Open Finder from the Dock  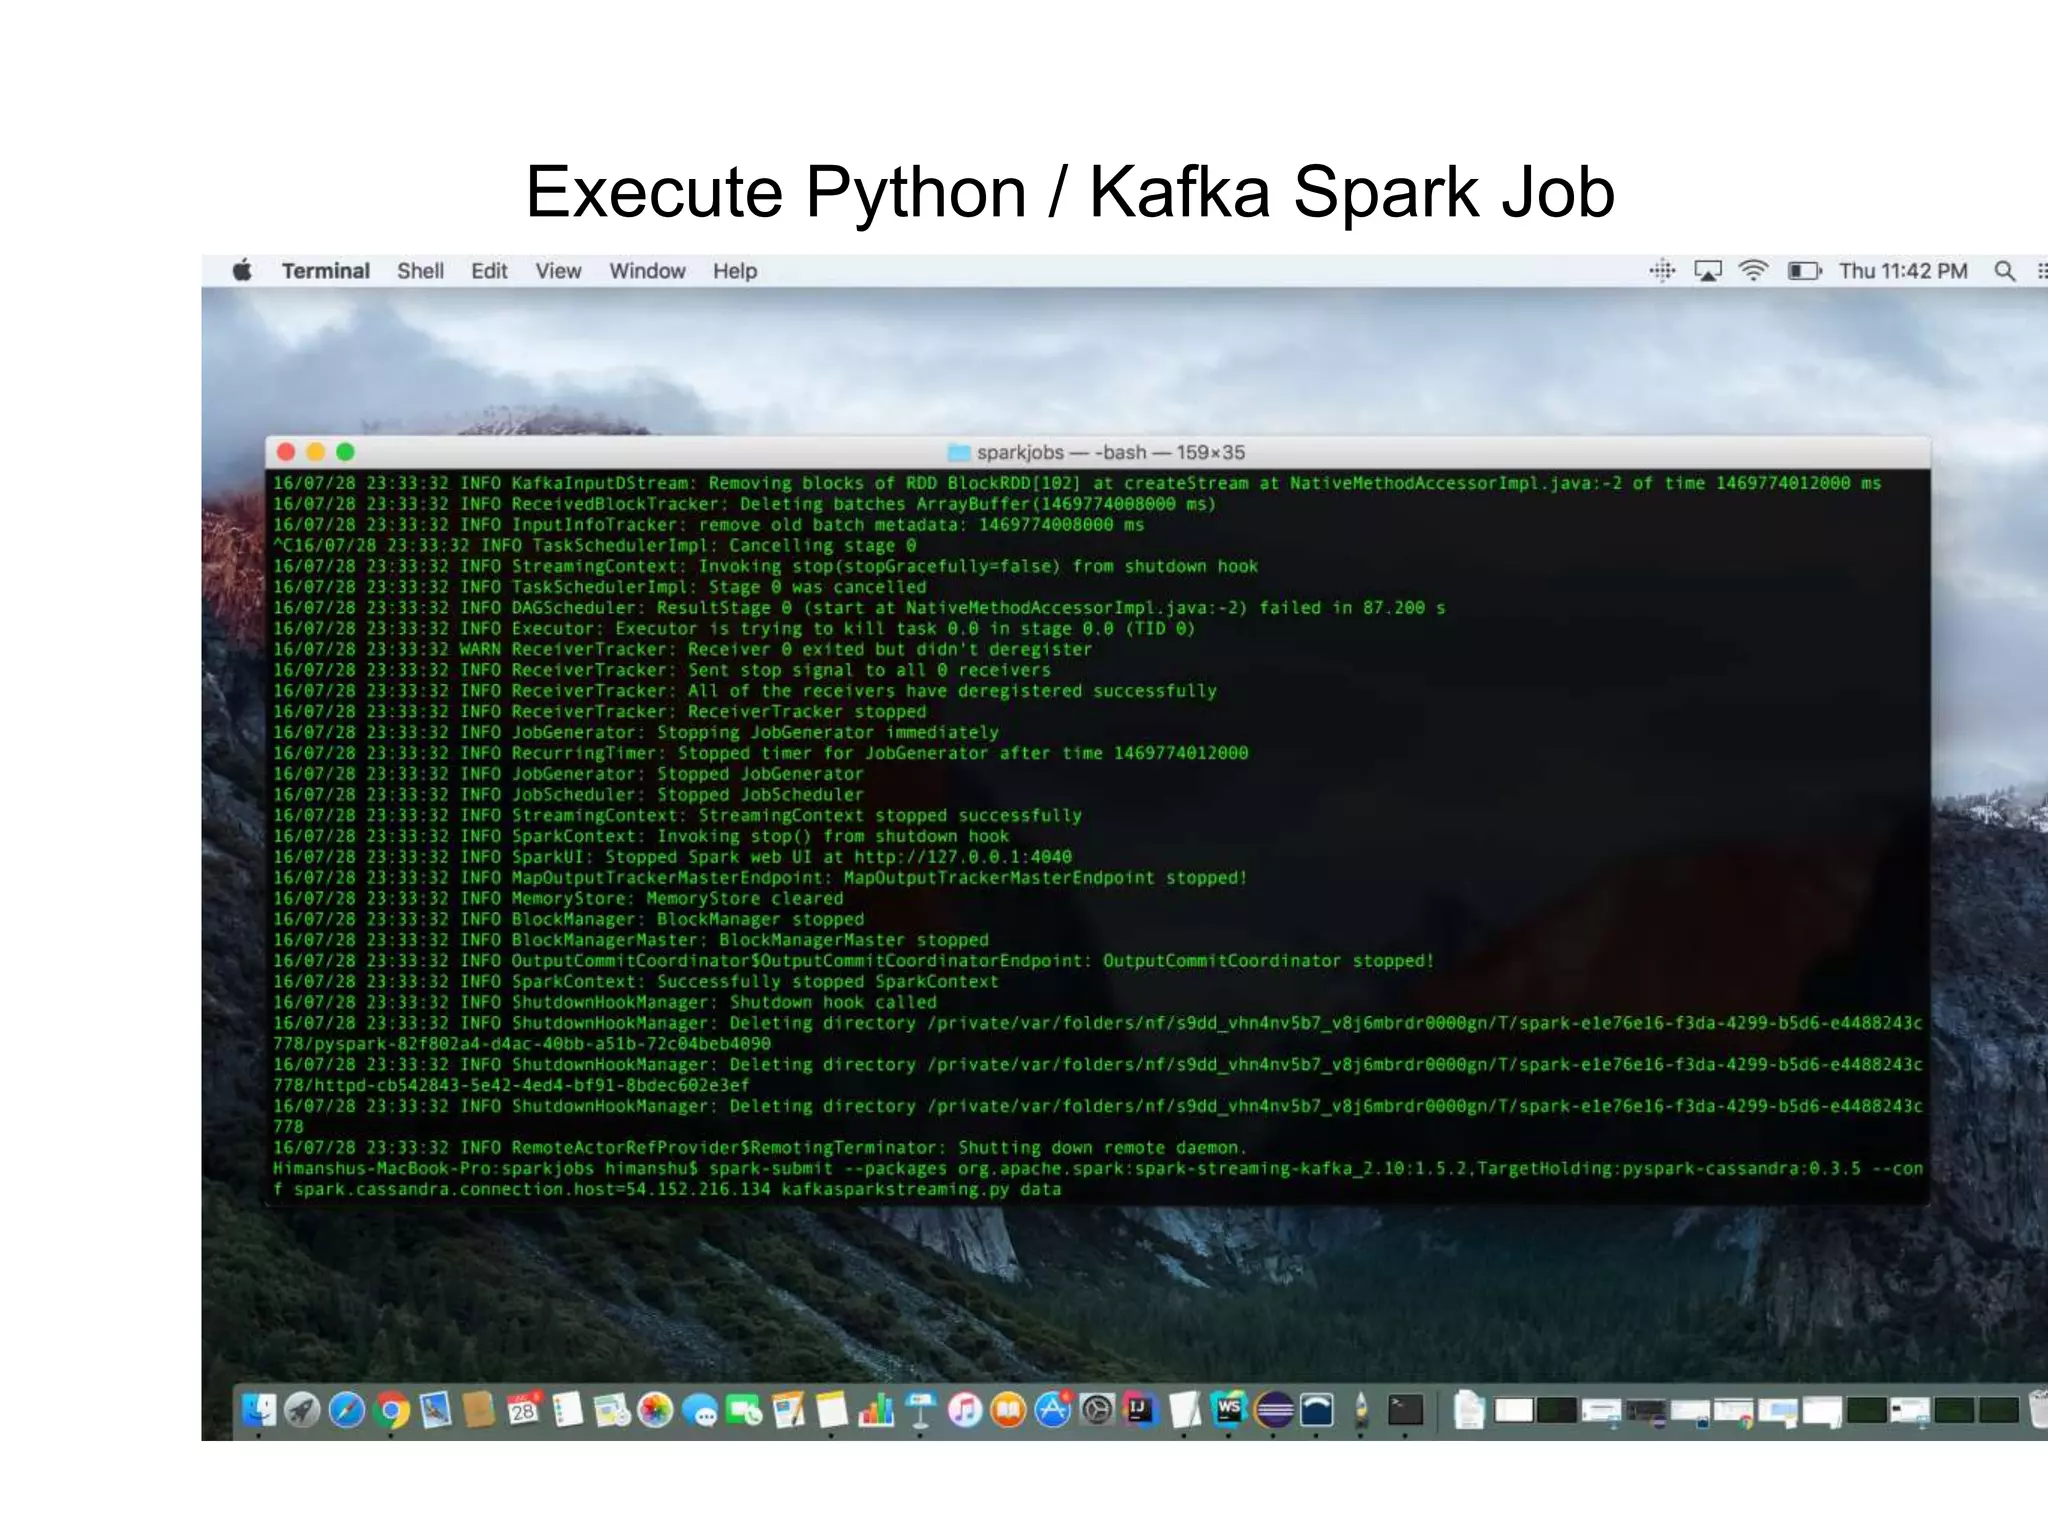[x=259, y=1410]
